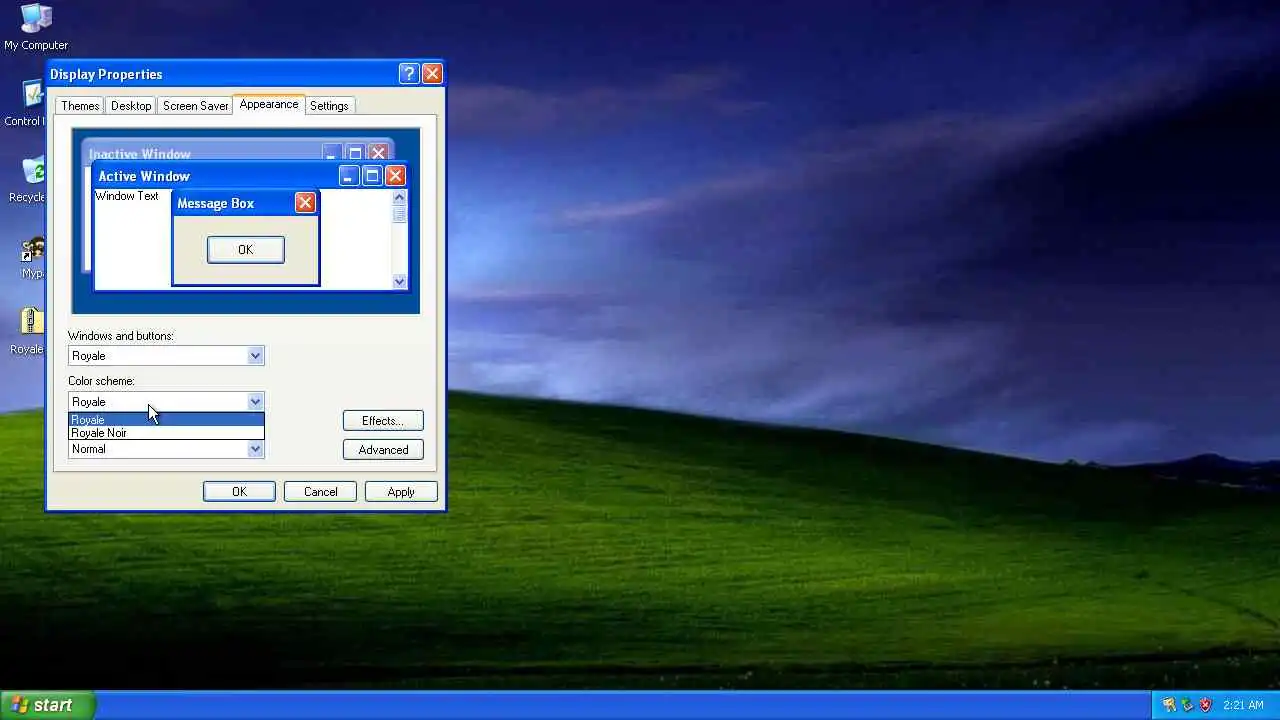Click the preview Active Window maximize icon
The width and height of the screenshot is (1280, 720).
(372, 176)
